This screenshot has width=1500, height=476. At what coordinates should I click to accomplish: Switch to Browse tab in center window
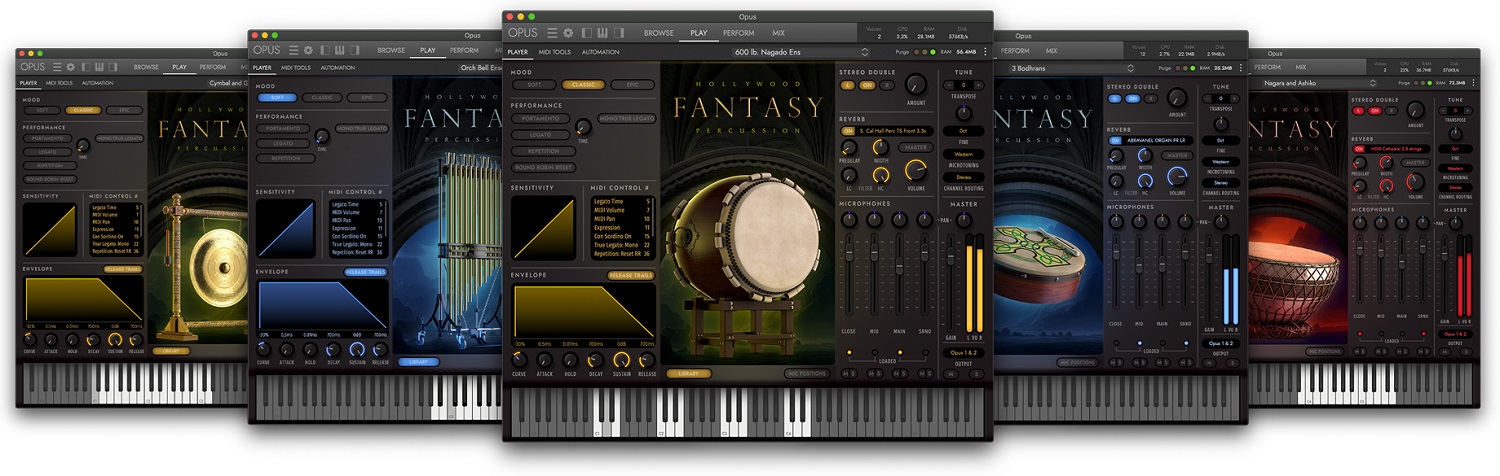pos(659,33)
